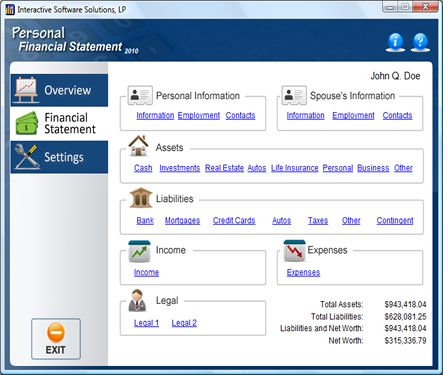Open the Investments assets link
The height and width of the screenshot is (375, 443).
pos(180,168)
